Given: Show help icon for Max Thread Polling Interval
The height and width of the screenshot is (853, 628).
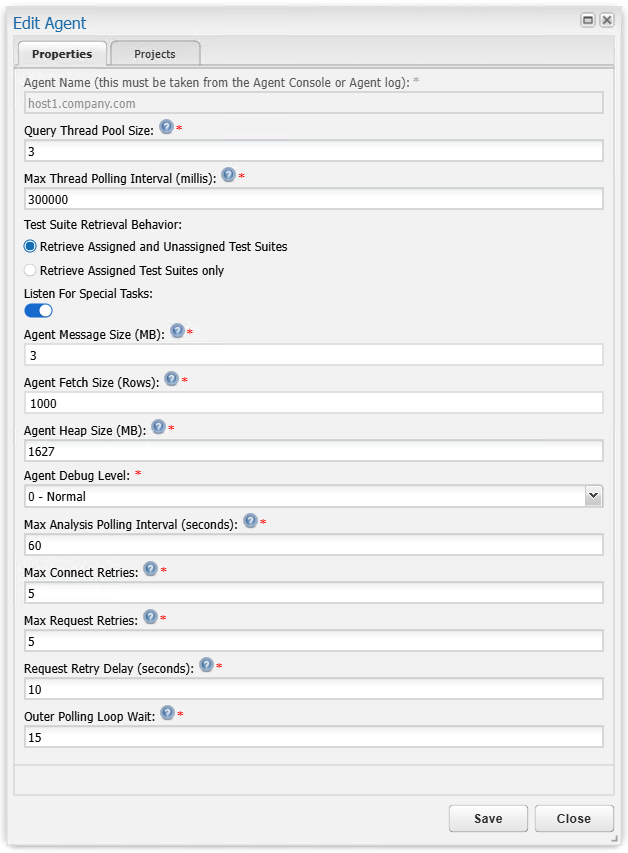Looking at the screenshot, I should click(229, 175).
